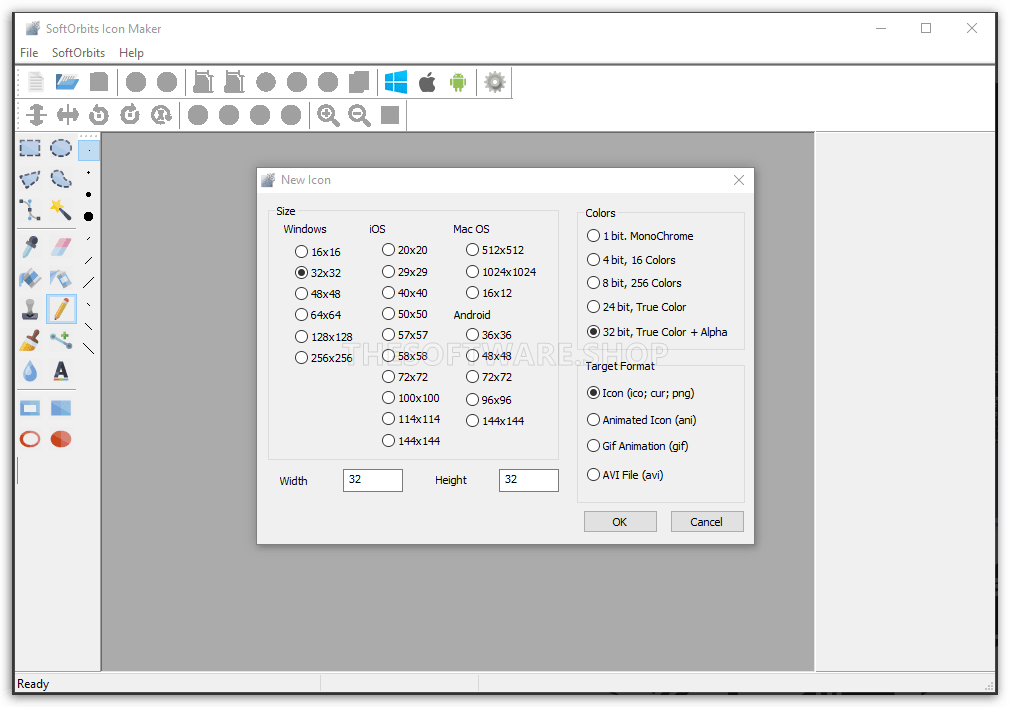Select the outlined rectangle shape tool

pos(30,408)
